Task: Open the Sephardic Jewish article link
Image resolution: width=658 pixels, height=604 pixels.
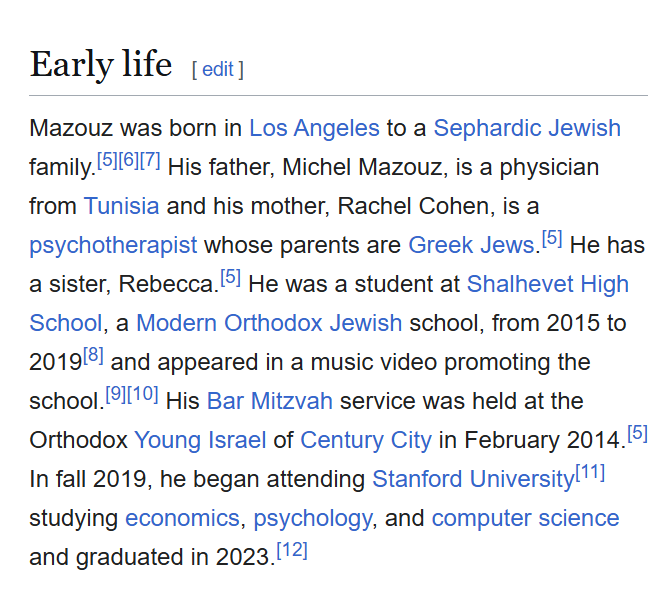Action: 527,128
